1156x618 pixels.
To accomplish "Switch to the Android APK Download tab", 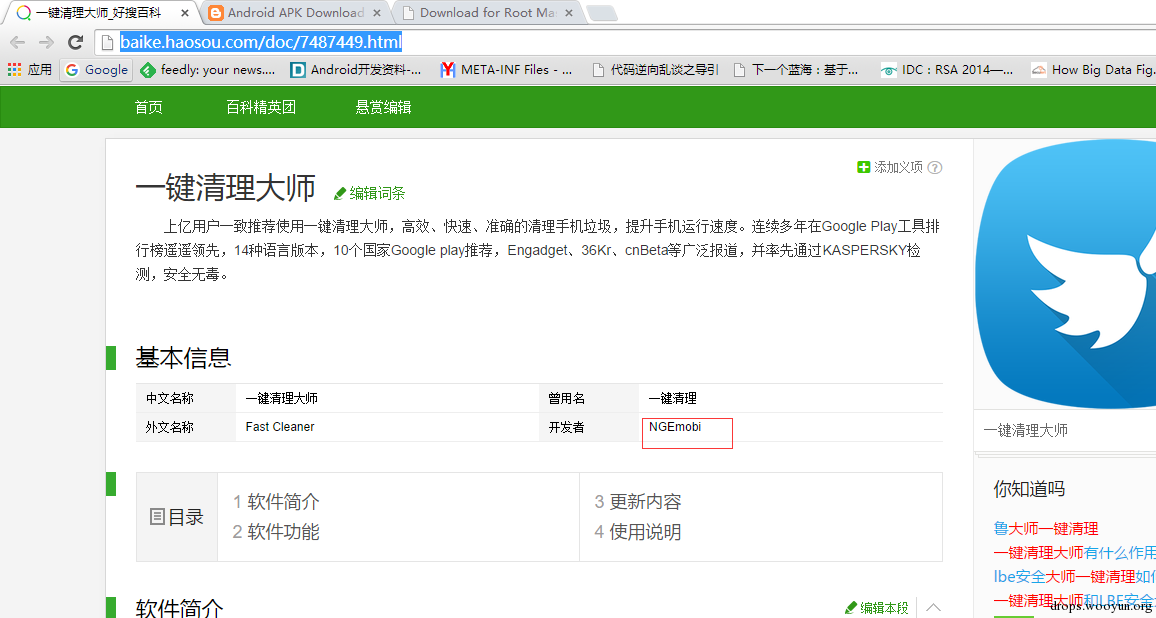I will pos(292,13).
